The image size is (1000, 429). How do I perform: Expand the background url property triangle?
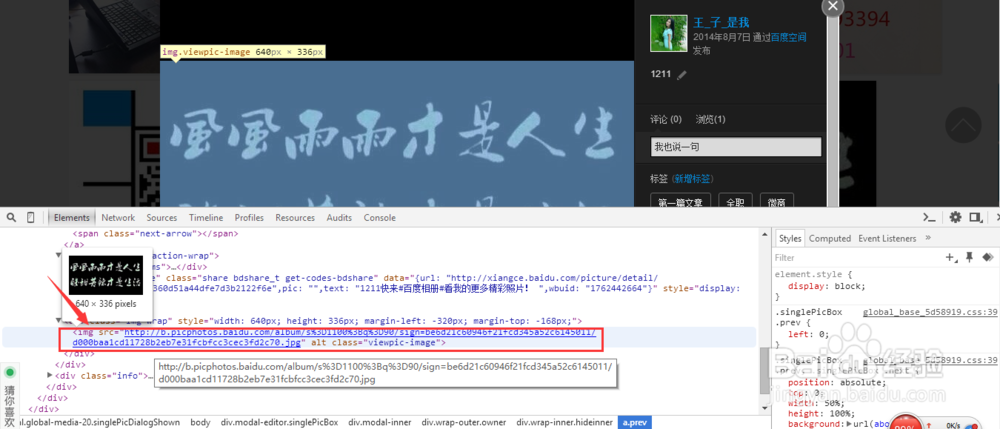[x=848, y=424]
